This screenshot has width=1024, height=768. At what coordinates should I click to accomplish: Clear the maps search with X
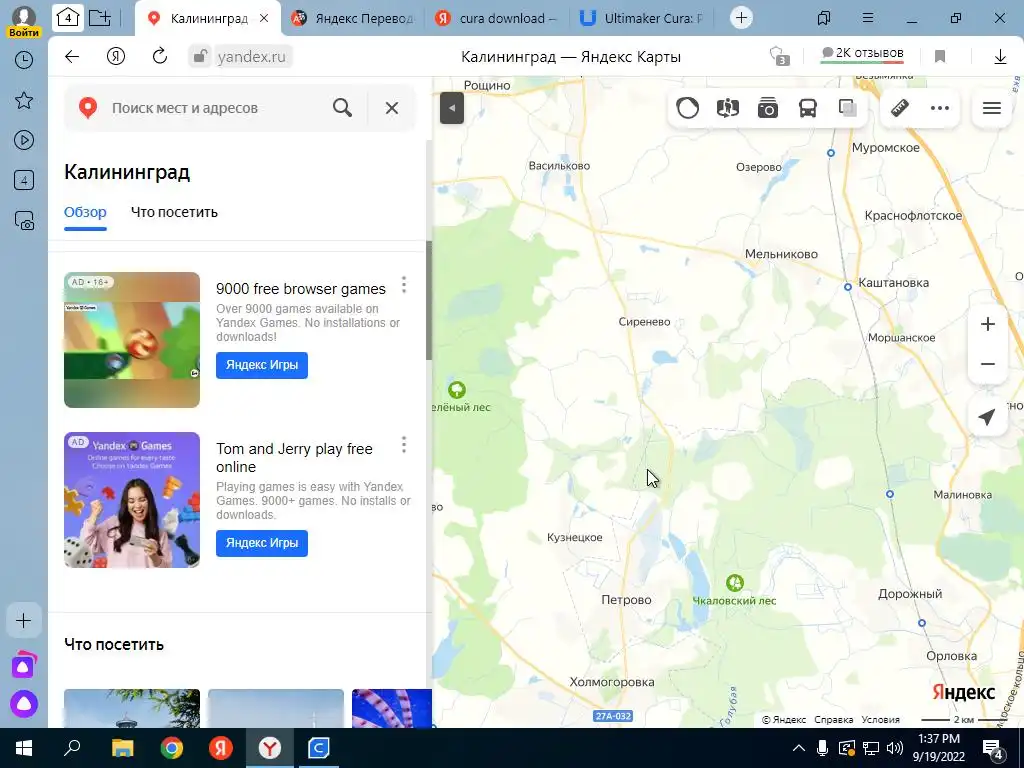click(x=392, y=108)
